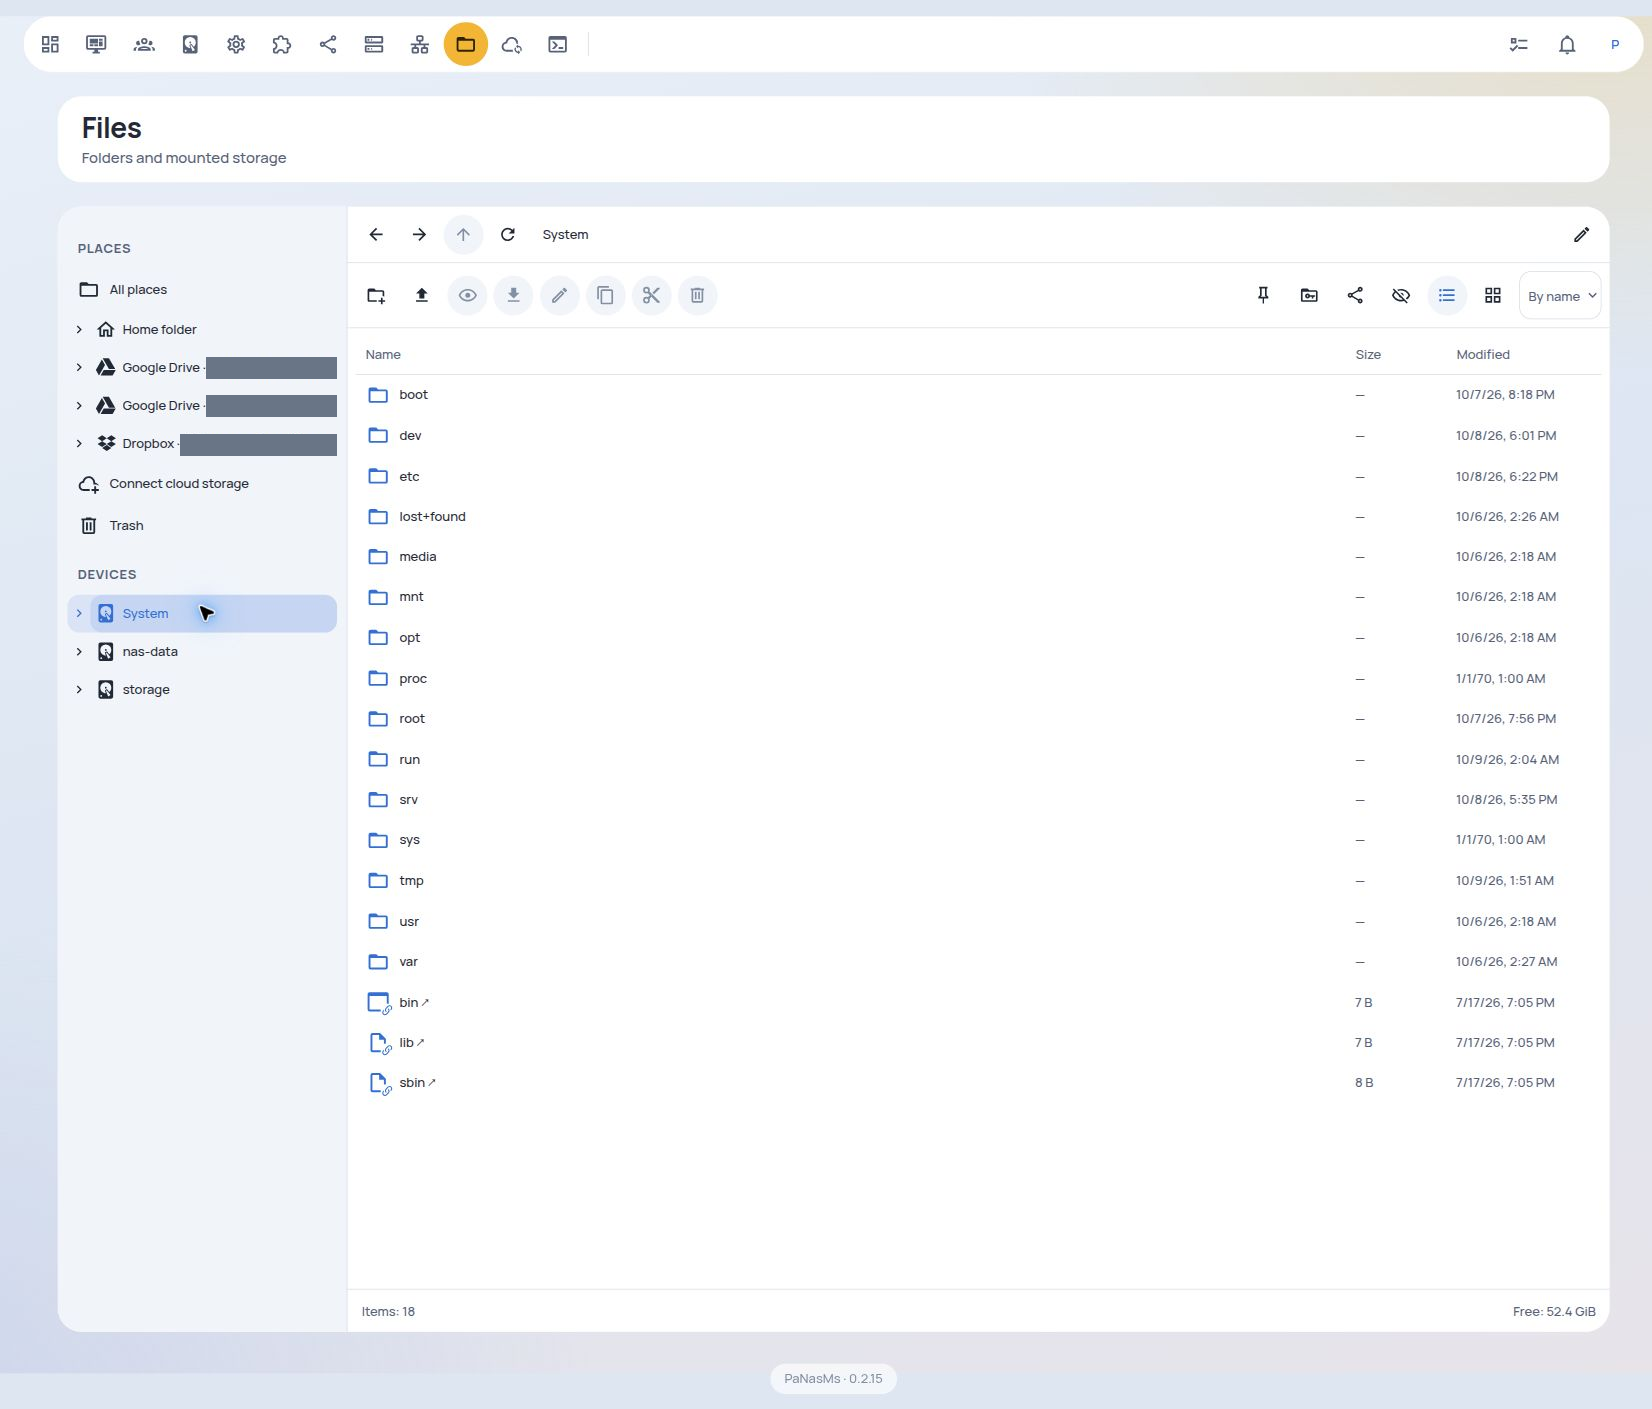Screen dimensions: 1652x1409
Task: Create a new folder with toolbar icon
Action: [x=376, y=295]
